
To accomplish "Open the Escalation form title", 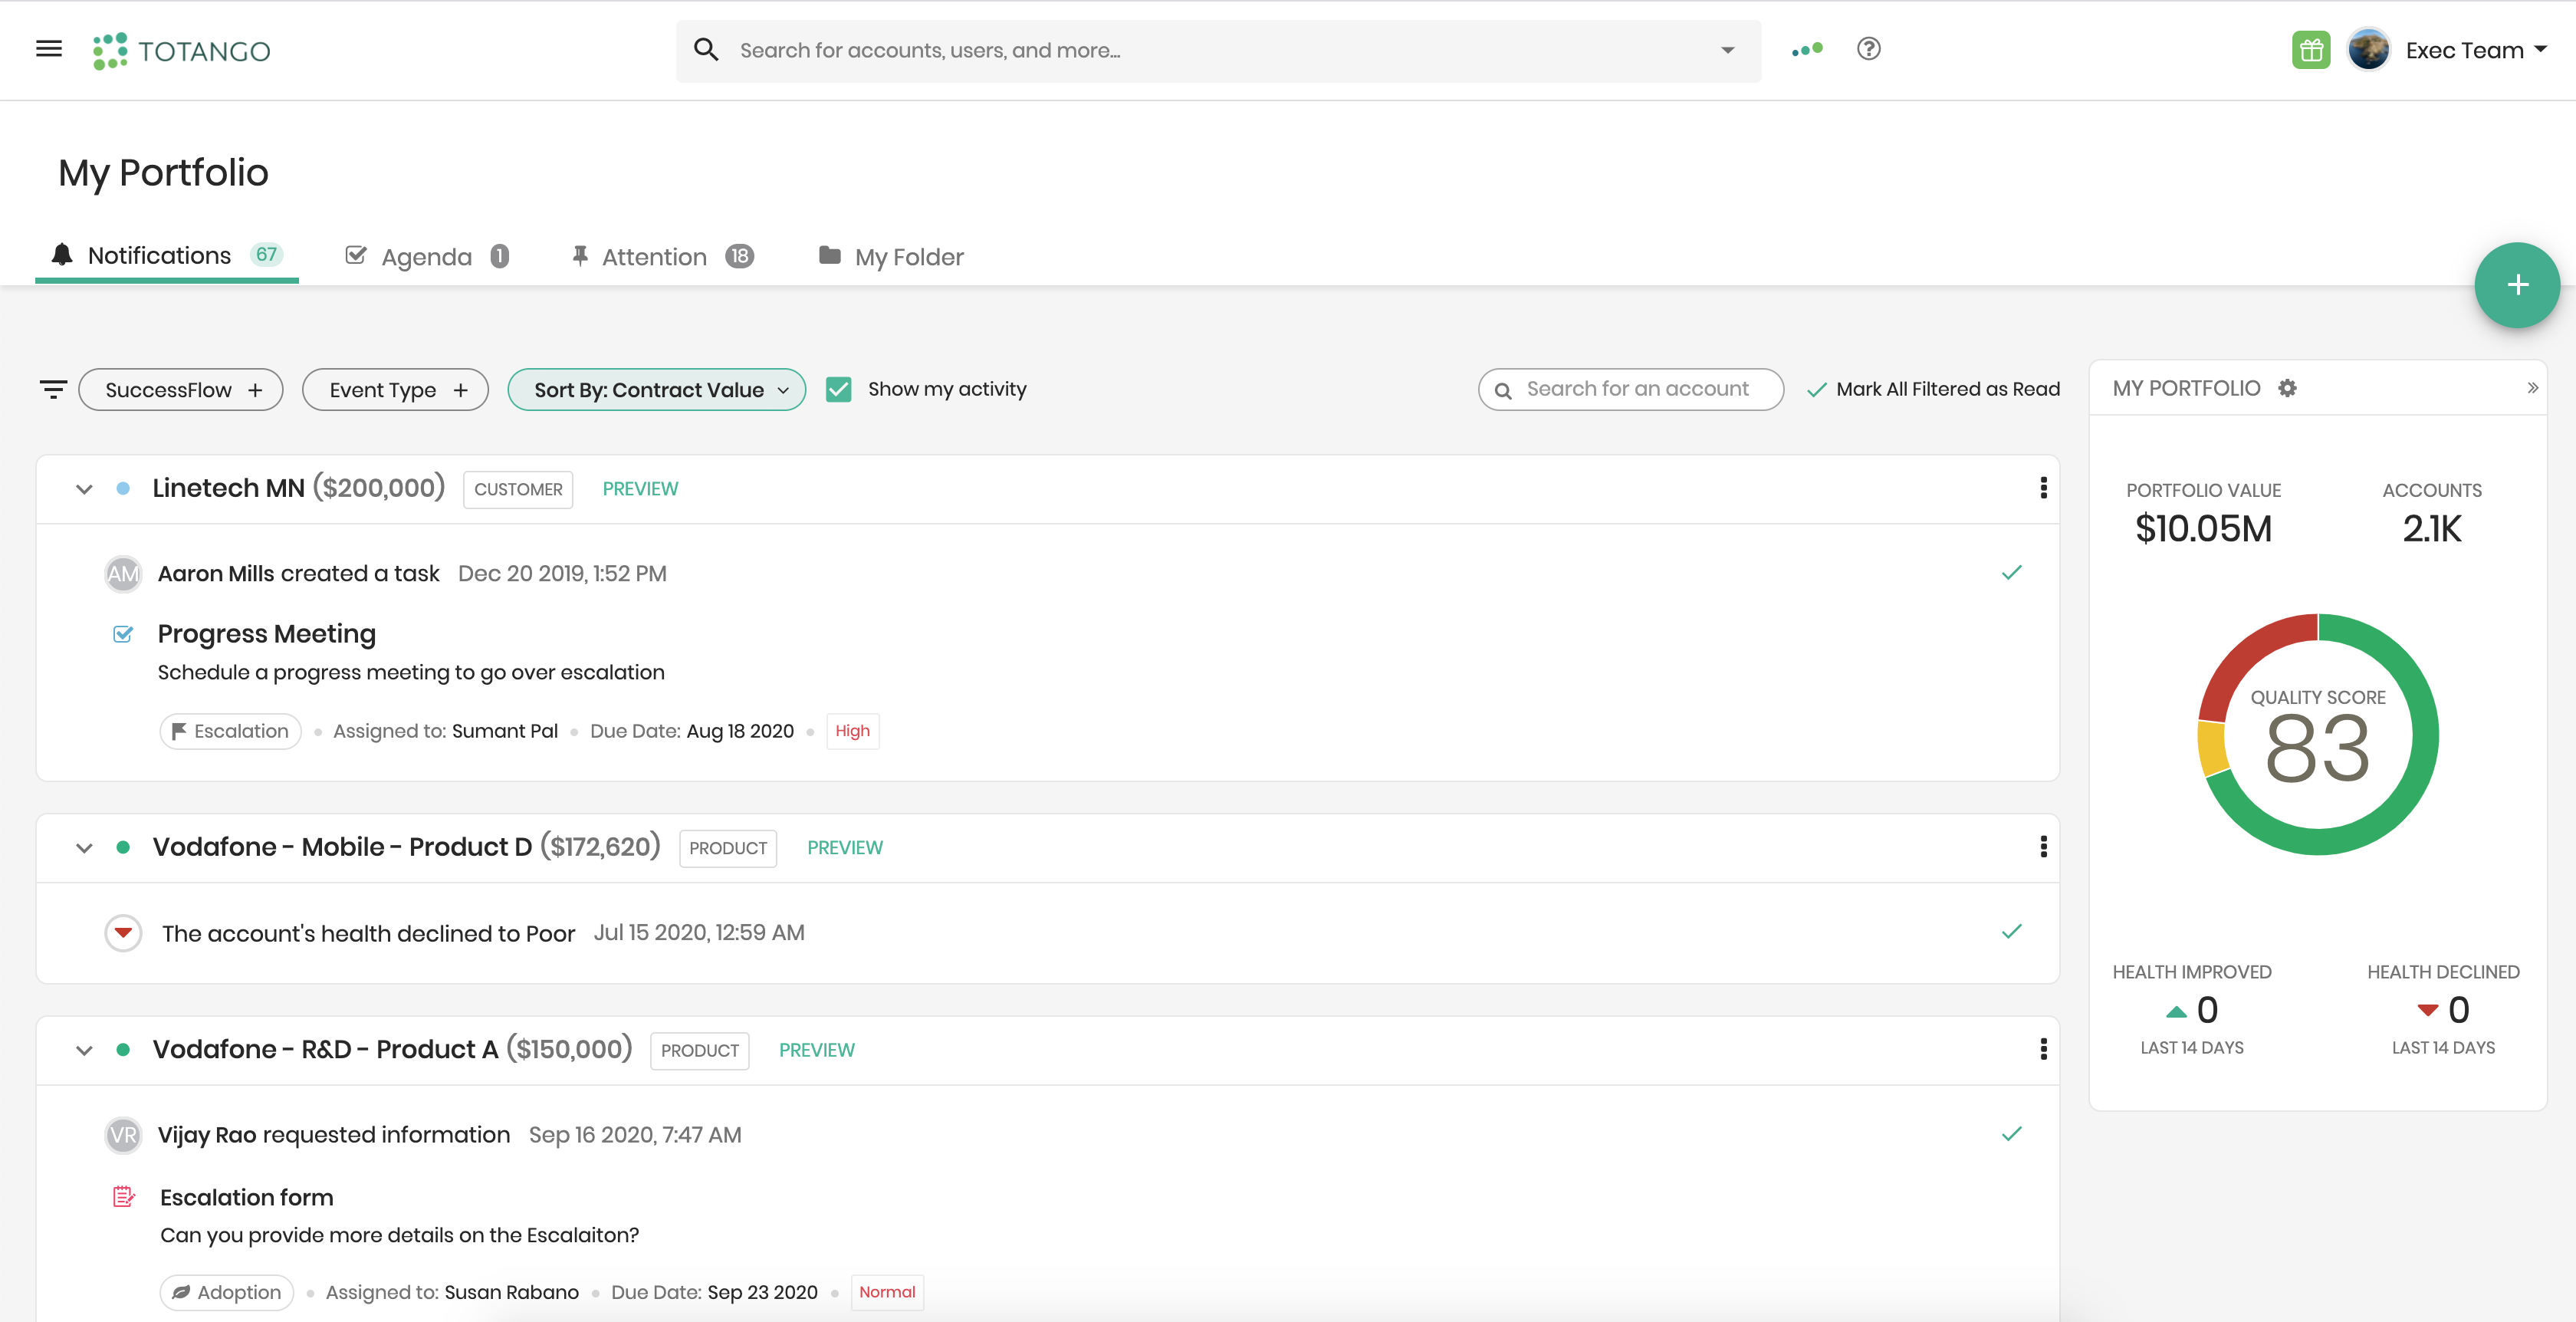I will (x=247, y=1197).
